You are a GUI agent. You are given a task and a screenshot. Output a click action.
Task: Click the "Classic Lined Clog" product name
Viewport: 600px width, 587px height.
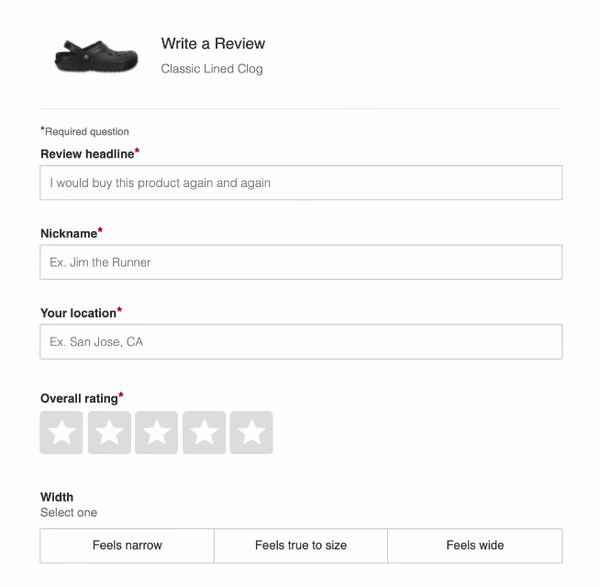tap(212, 69)
